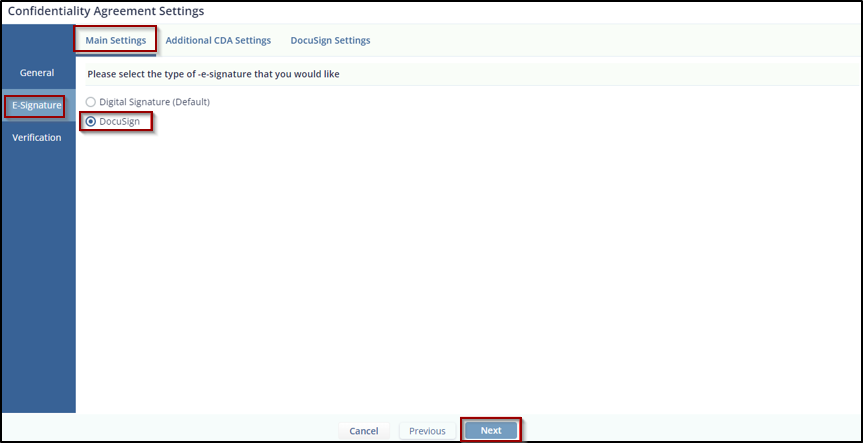Select General in the sidebar

(37, 73)
